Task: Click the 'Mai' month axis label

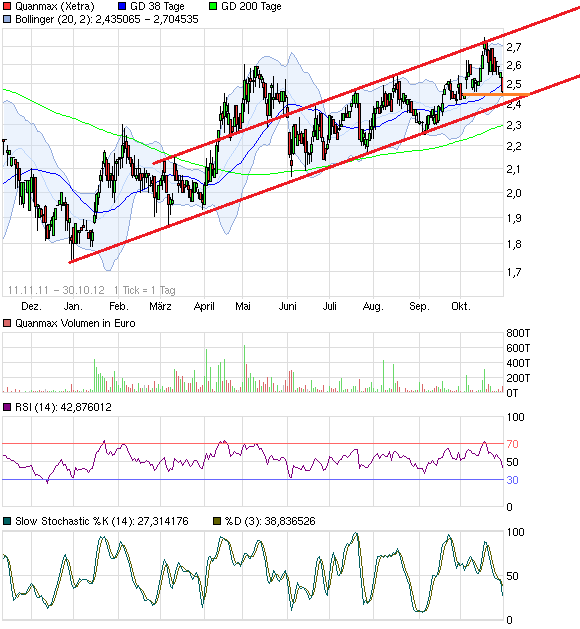Action: [x=243, y=306]
